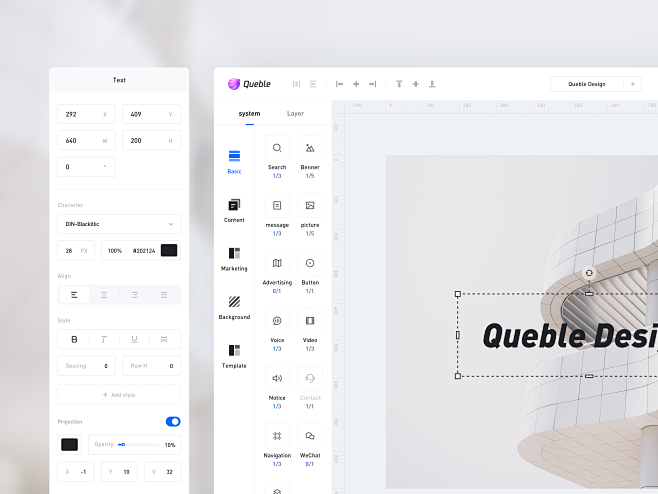Viewport: 658px width, 494px height.
Task: Click the top-left resize handle of text box
Action: [458, 294]
